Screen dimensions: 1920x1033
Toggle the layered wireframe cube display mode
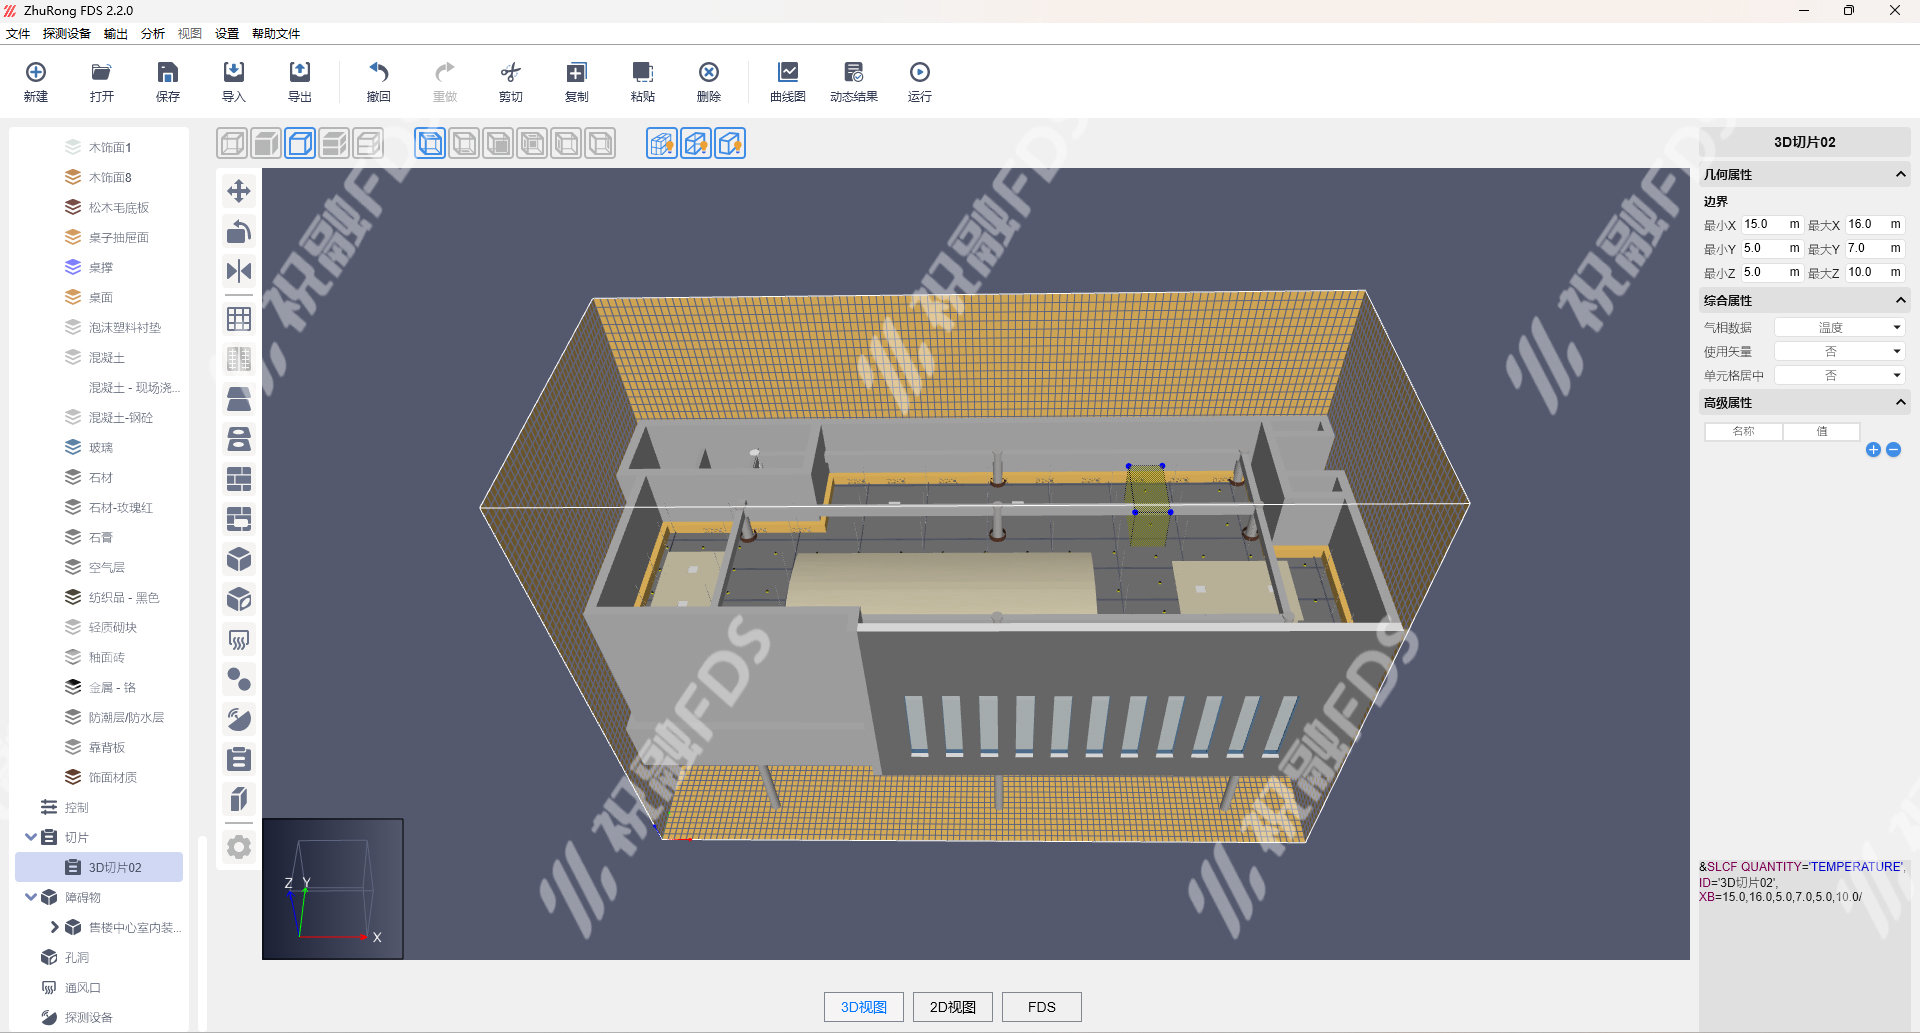click(x=368, y=143)
